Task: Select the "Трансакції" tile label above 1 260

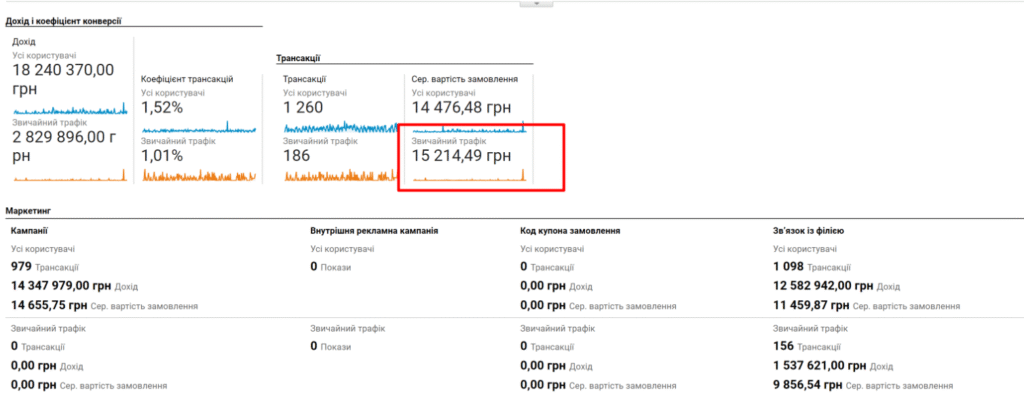Action: [304, 79]
